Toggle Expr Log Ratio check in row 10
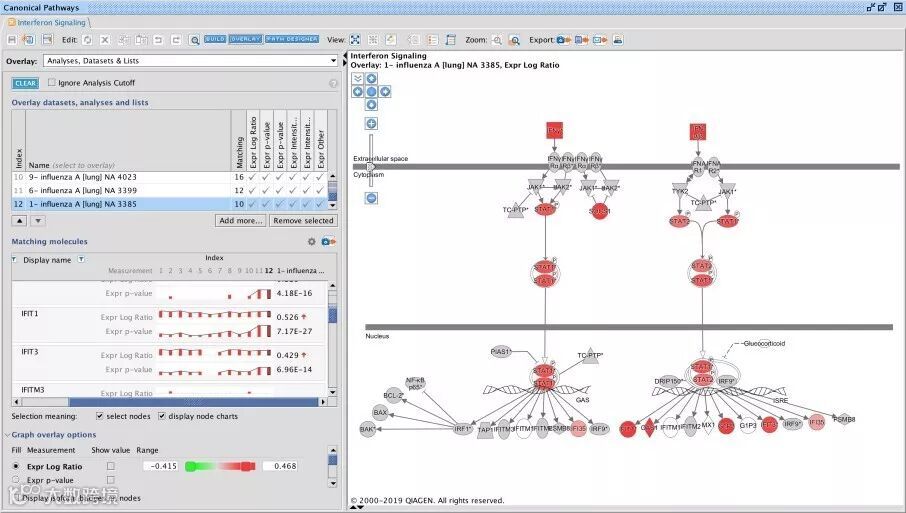The width and height of the screenshot is (906, 513). click(252, 177)
